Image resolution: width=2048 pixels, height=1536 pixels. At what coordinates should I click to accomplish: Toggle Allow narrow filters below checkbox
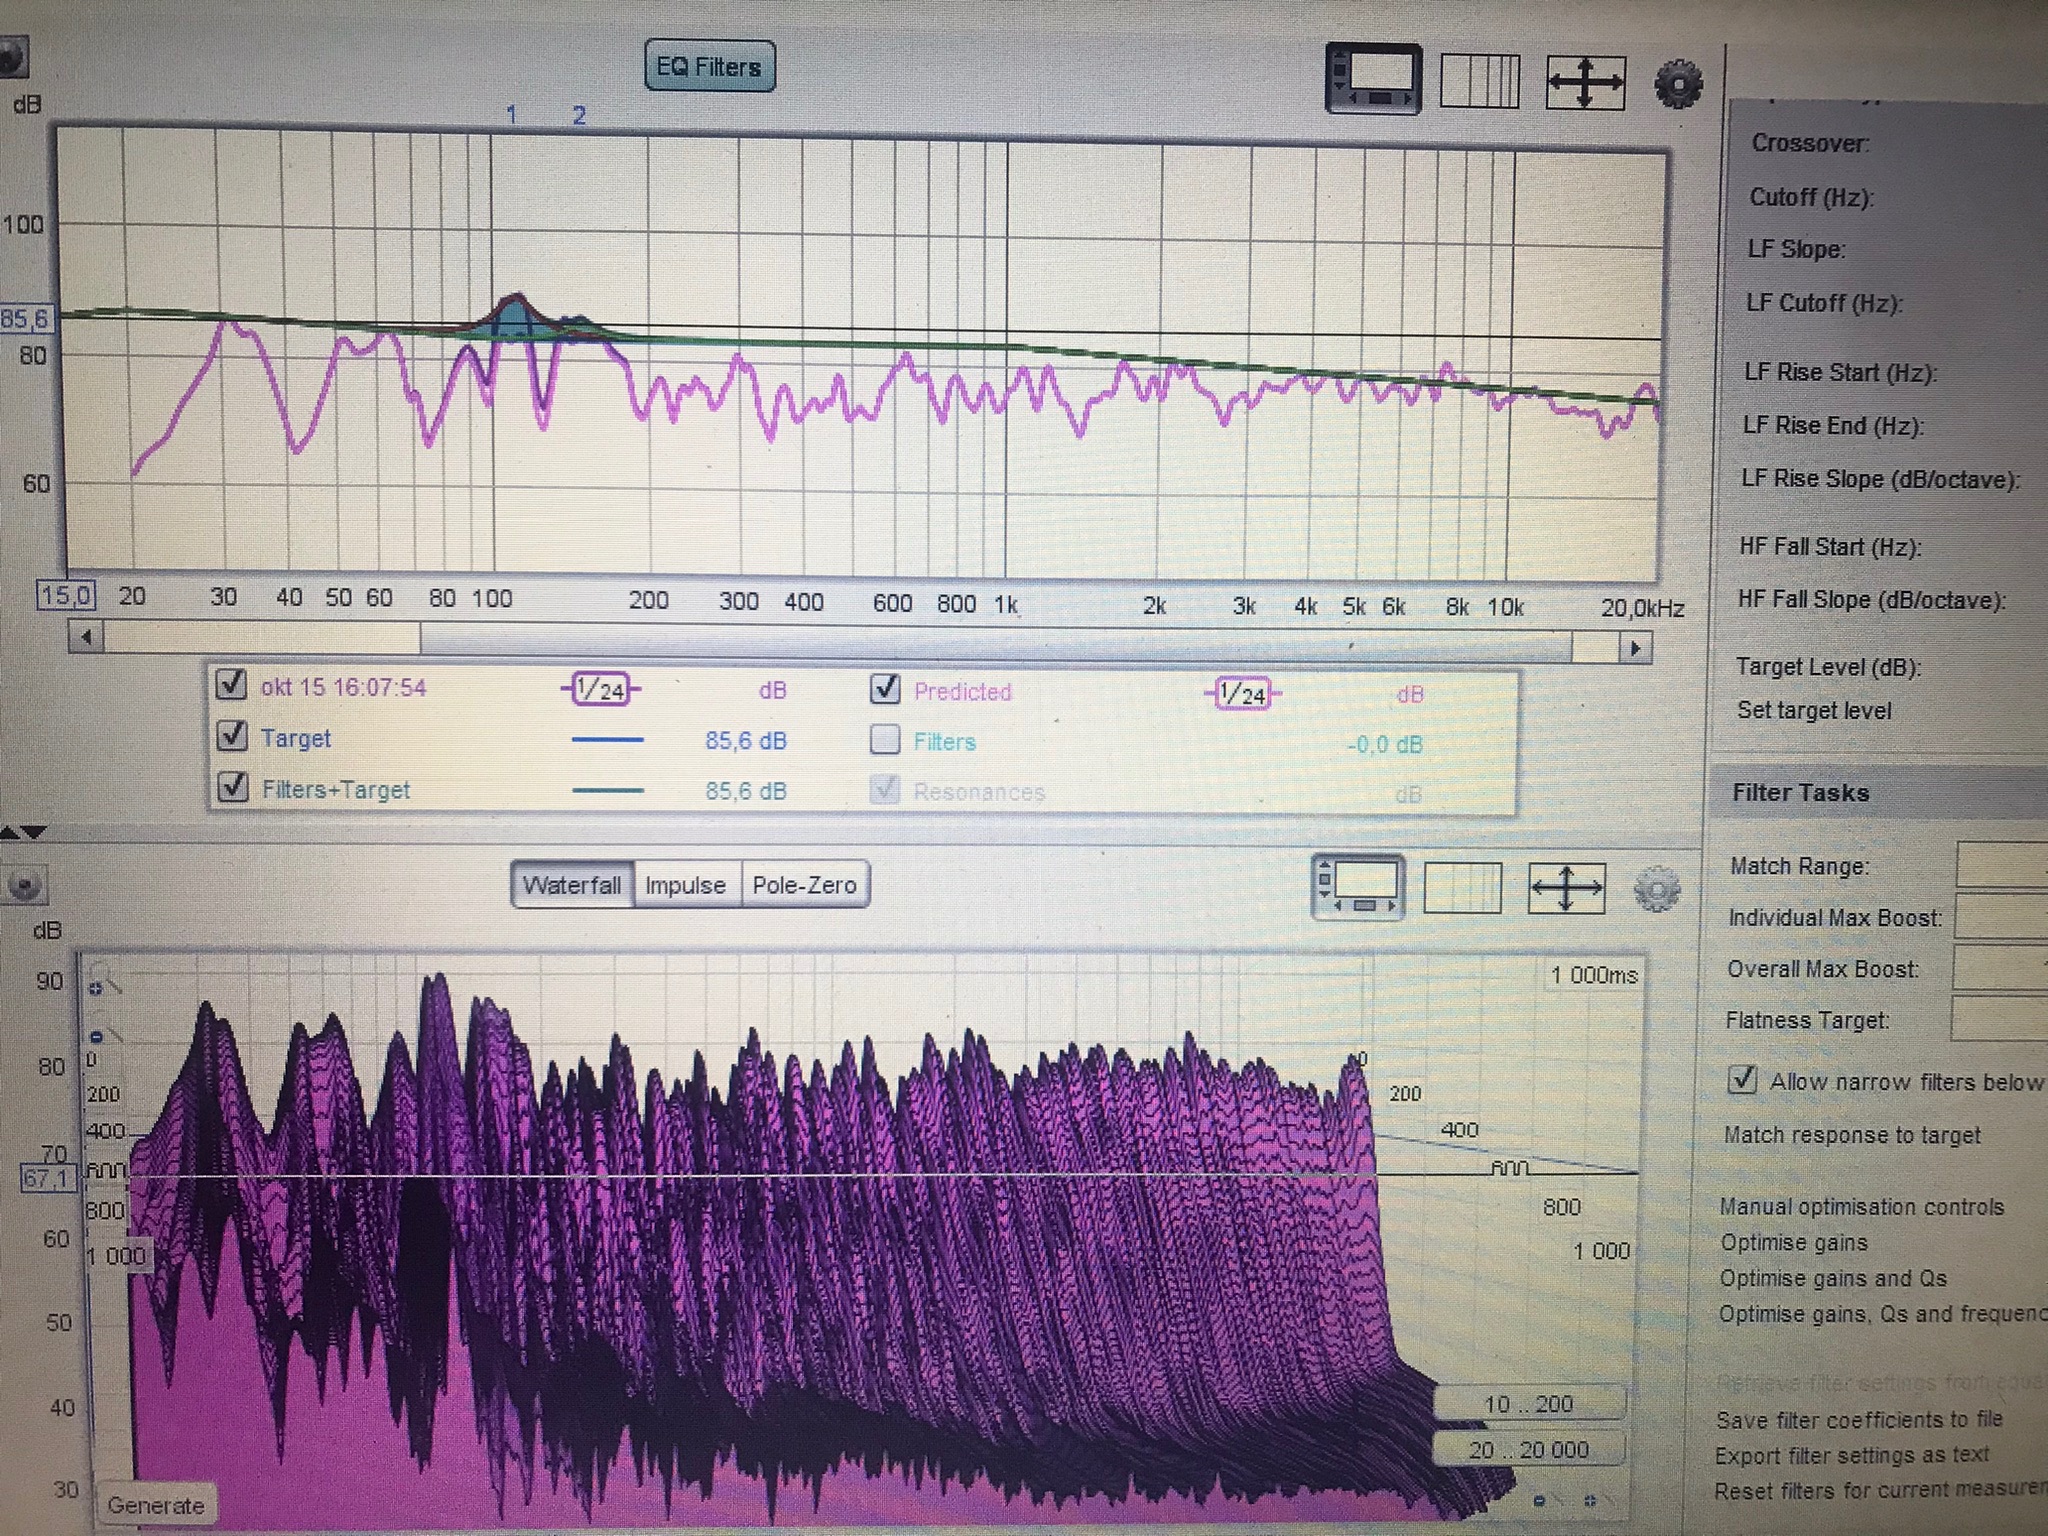[x=1743, y=1080]
